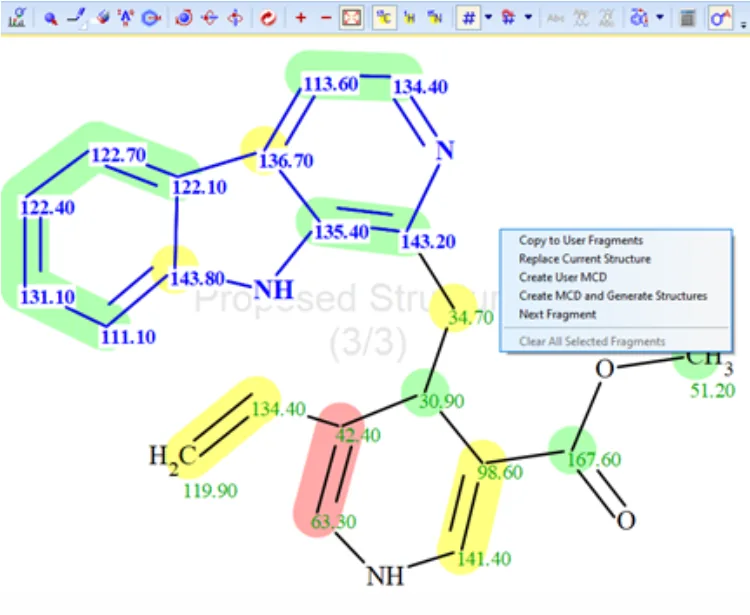Zoom in with the red plus icon

click(301, 18)
